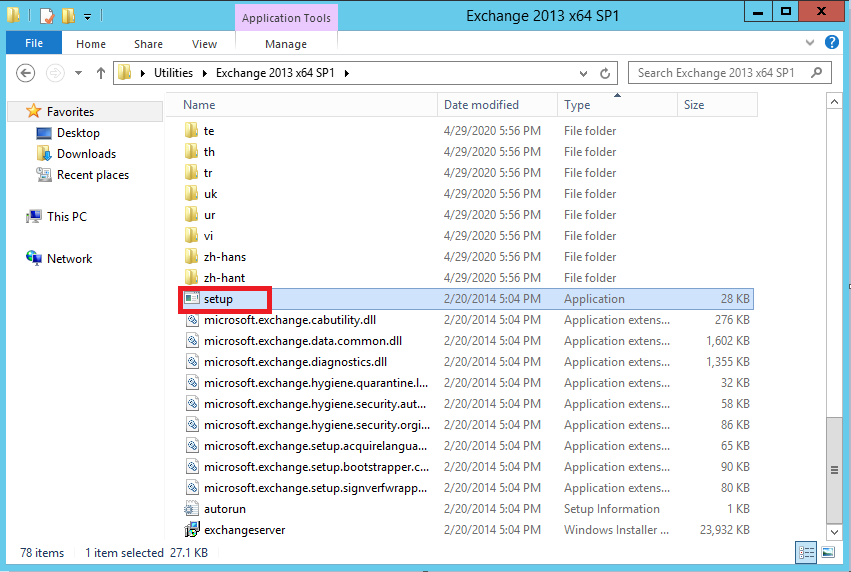The height and width of the screenshot is (572, 851).
Task: Switch to the View ribbon tab
Action: pos(204,44)
